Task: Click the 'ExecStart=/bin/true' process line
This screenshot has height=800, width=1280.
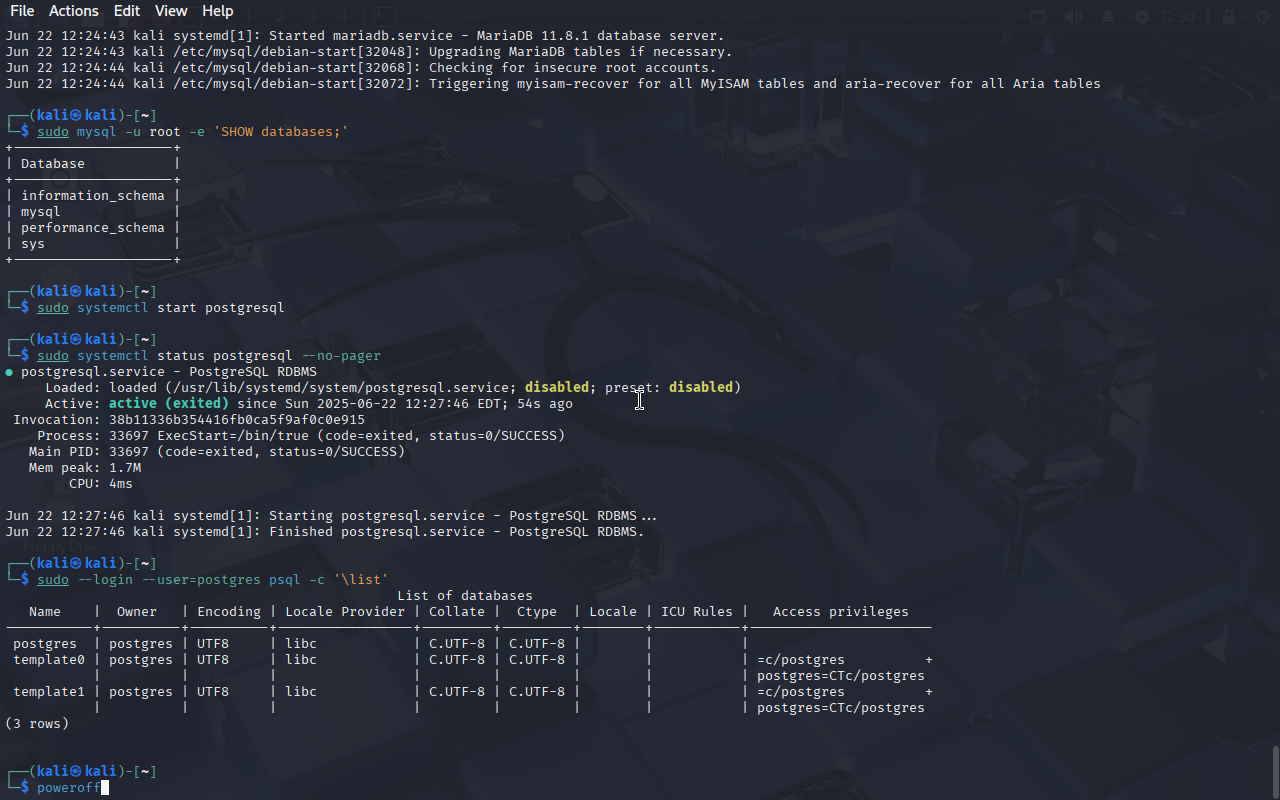Action: click(x=301, y=436)
